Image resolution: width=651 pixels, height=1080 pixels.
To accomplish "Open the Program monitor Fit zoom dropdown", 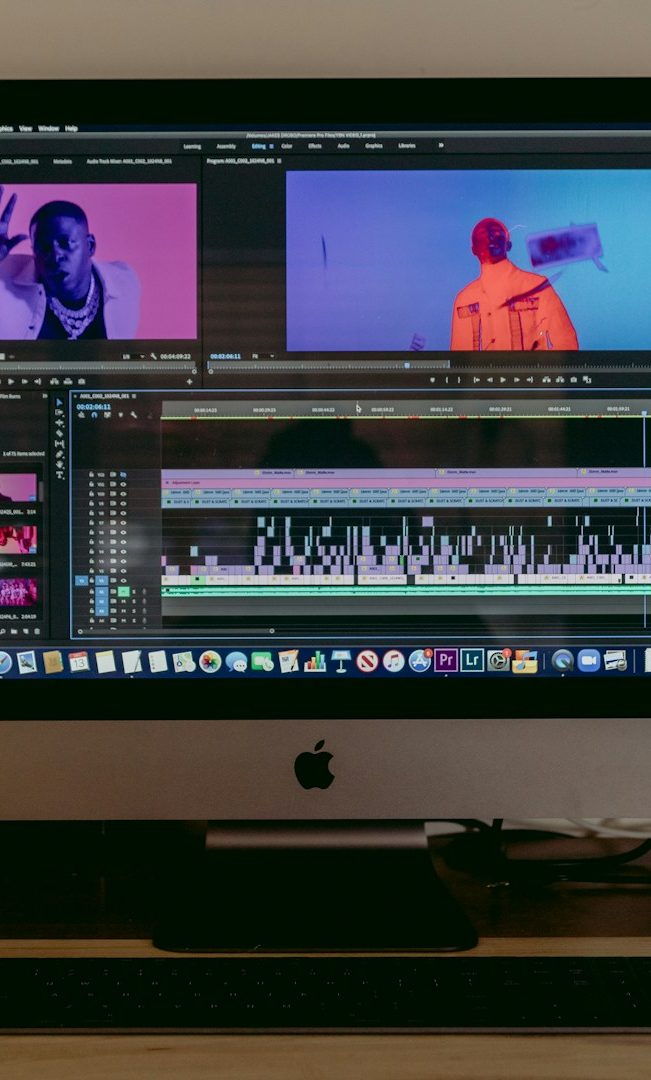I will pos(265,356).
